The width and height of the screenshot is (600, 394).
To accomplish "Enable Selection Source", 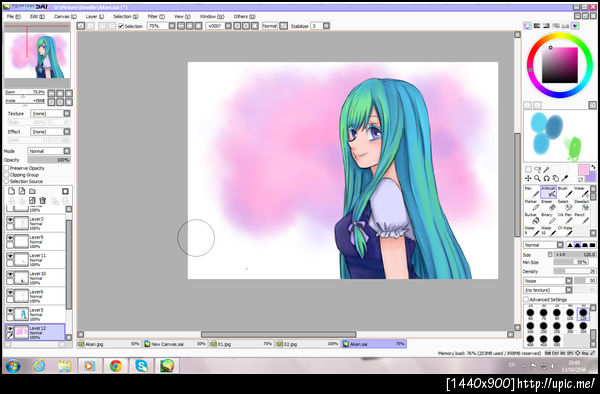I will click(7, 181).
